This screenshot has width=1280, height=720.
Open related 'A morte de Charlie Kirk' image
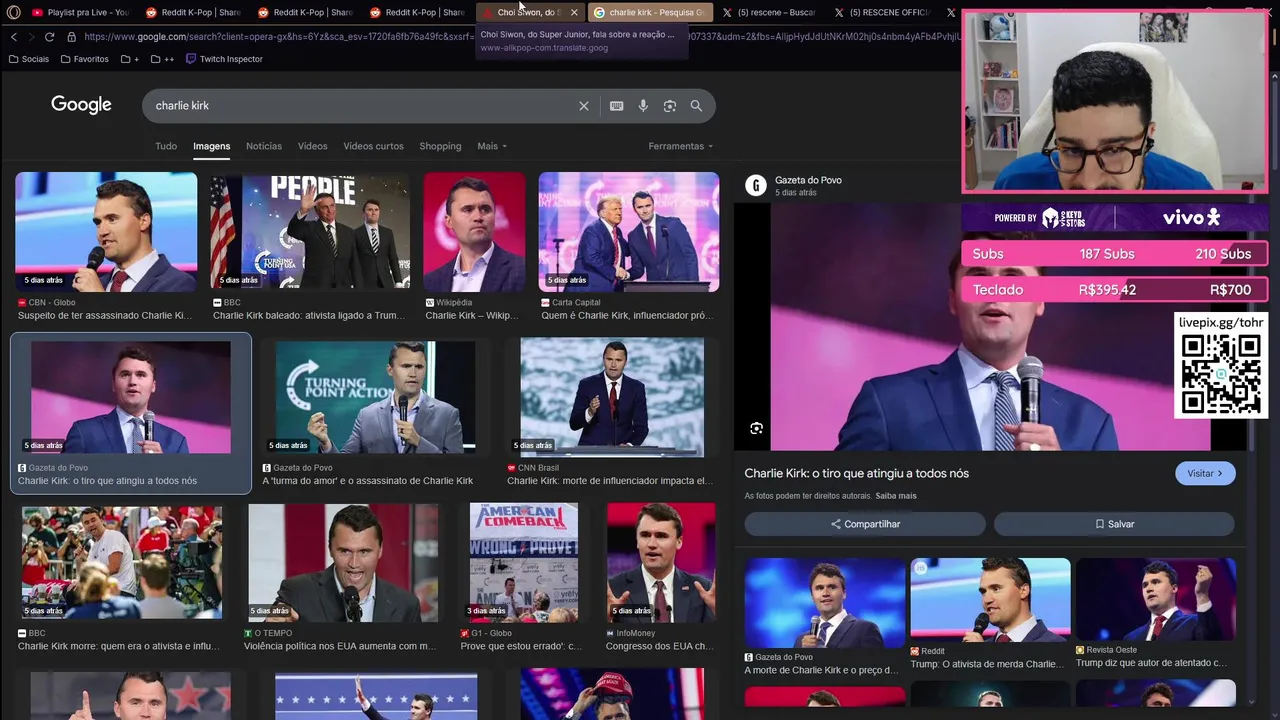(x=825, y=603)
